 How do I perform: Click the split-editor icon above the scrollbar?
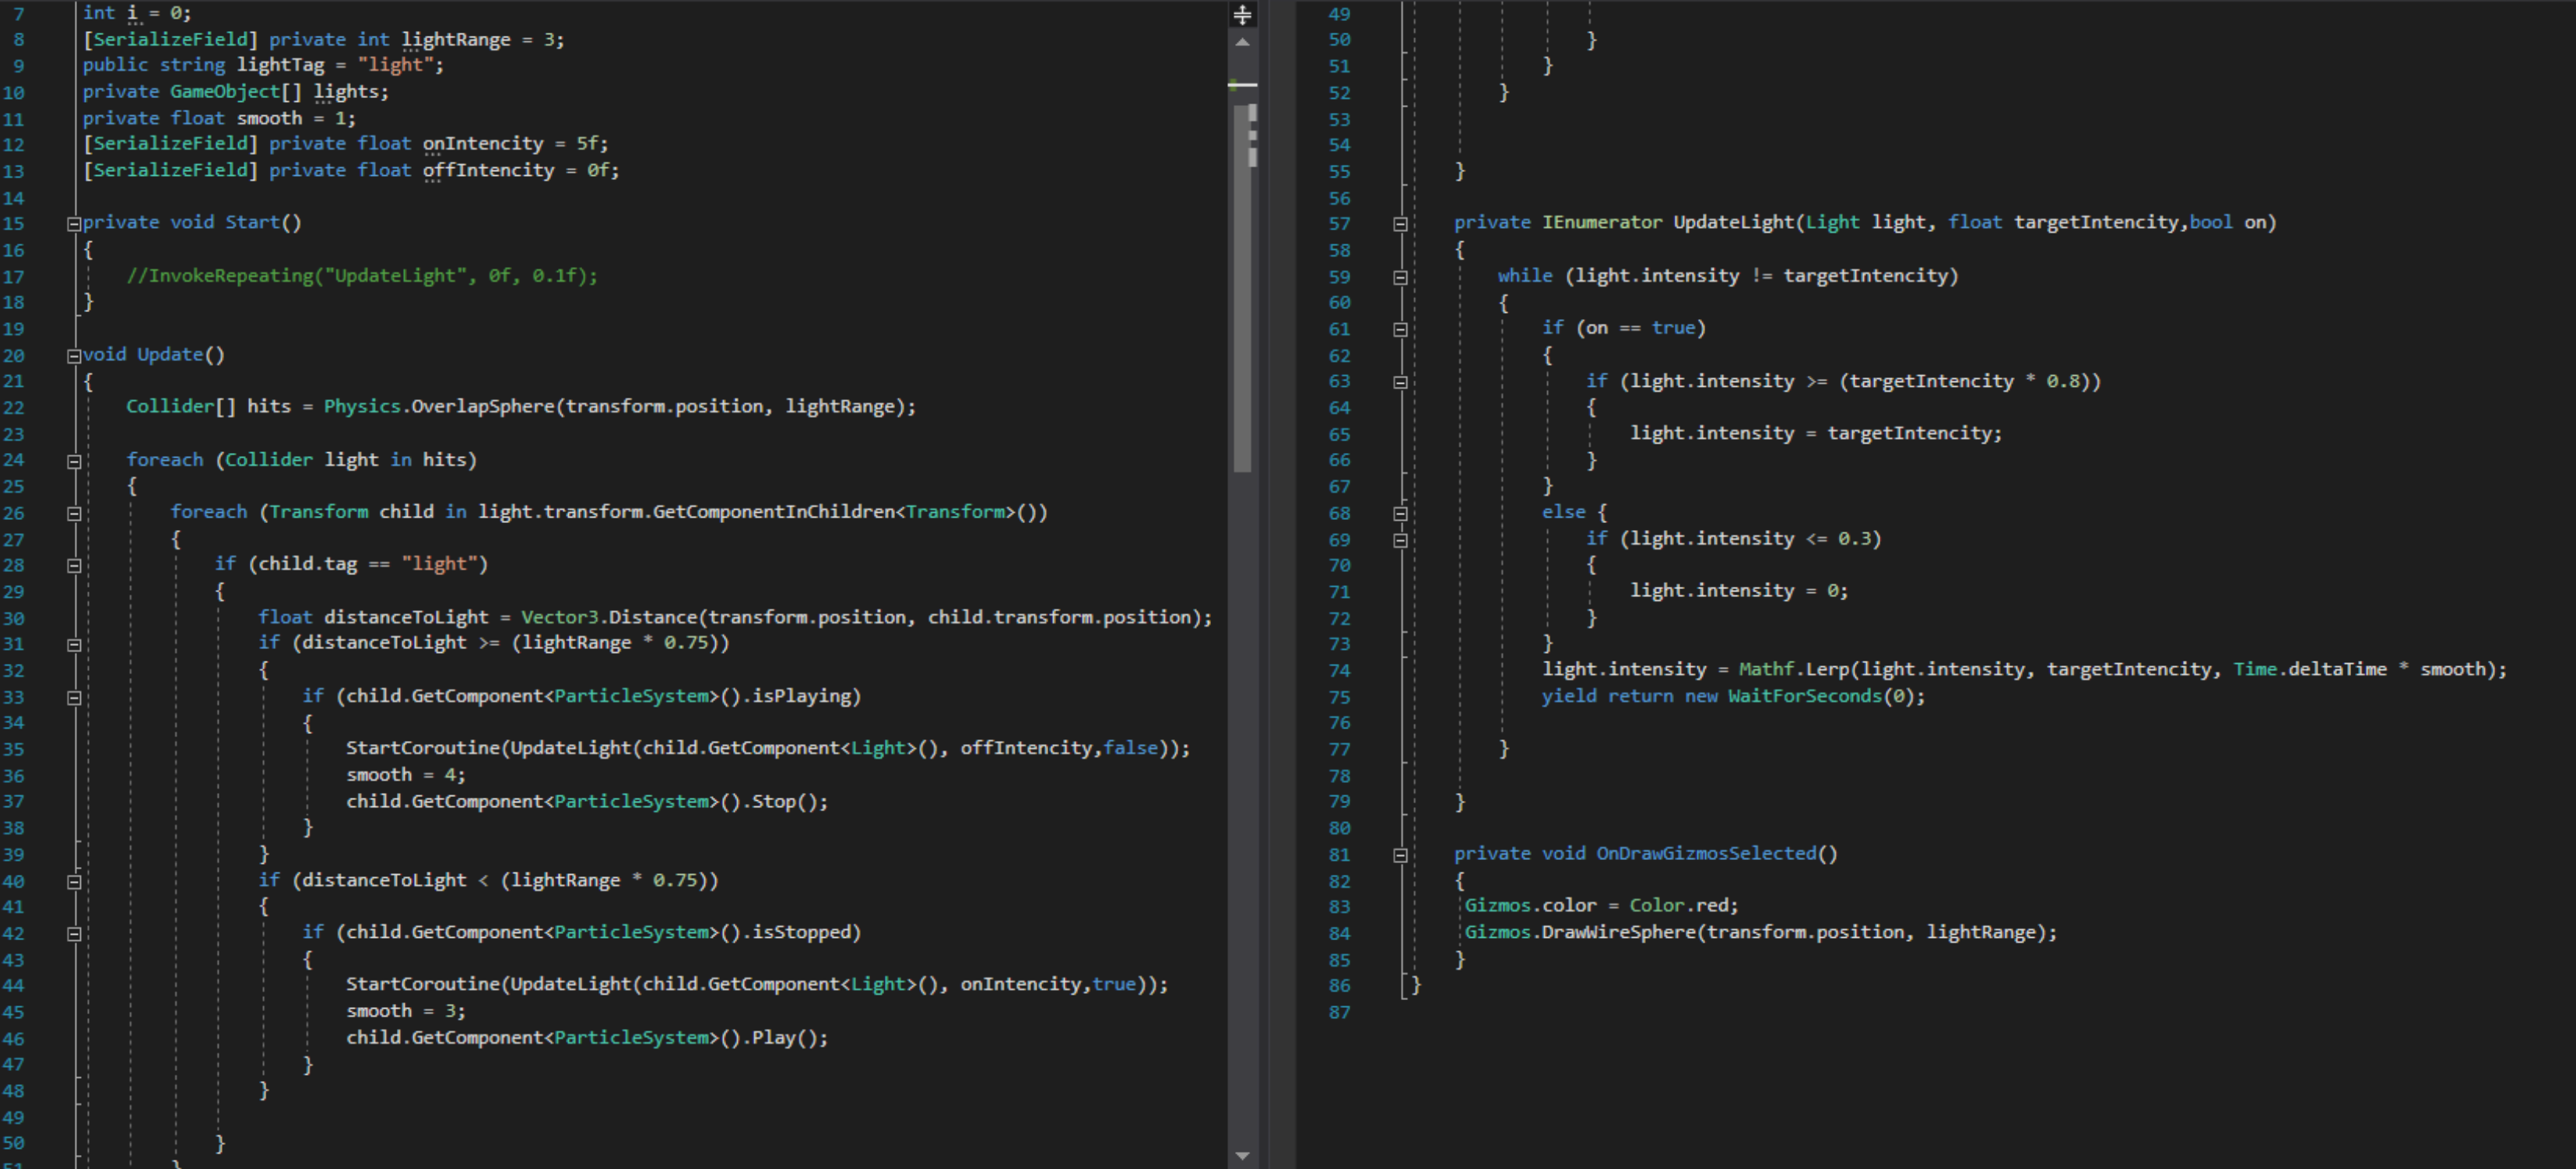(1242, 14)
